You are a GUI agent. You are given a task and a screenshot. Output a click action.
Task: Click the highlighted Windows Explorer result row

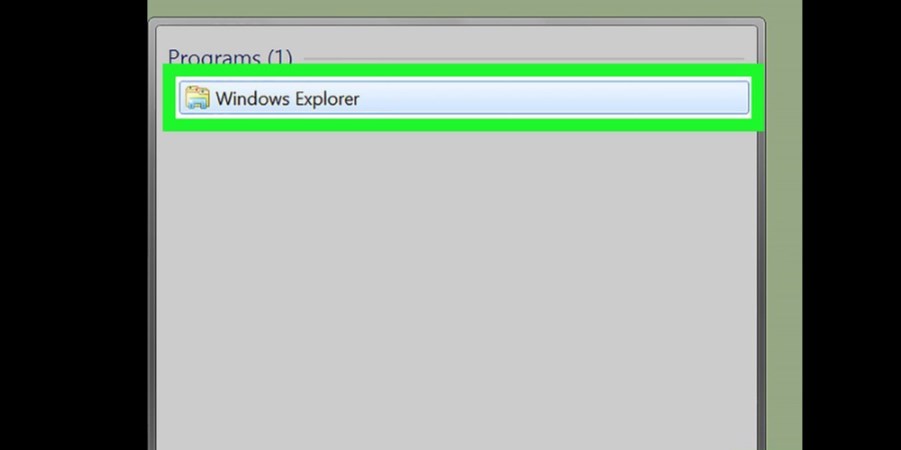pyautogui.click(x=464, y=98)
